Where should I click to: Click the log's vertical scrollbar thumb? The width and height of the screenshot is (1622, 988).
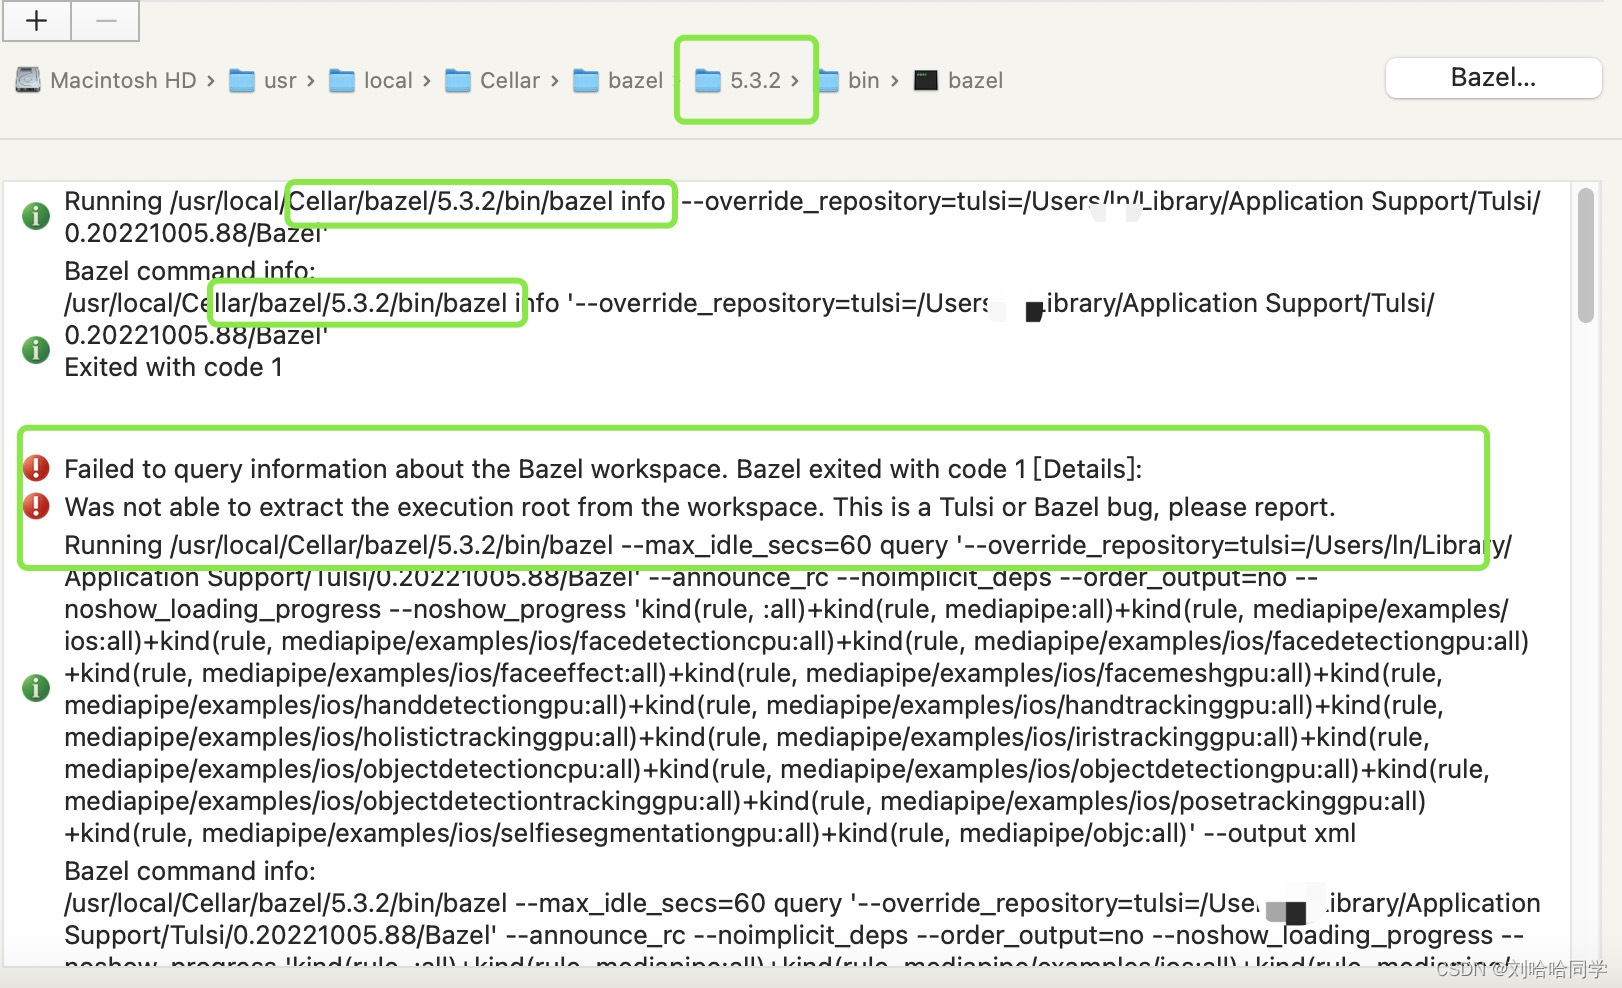pos(1585,256)
